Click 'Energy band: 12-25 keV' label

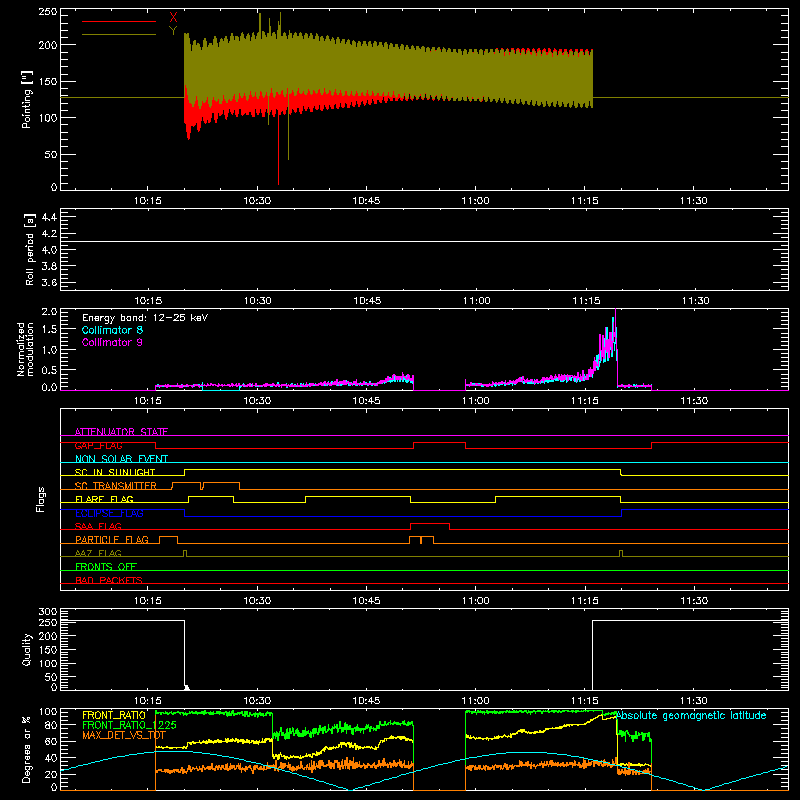145,318
